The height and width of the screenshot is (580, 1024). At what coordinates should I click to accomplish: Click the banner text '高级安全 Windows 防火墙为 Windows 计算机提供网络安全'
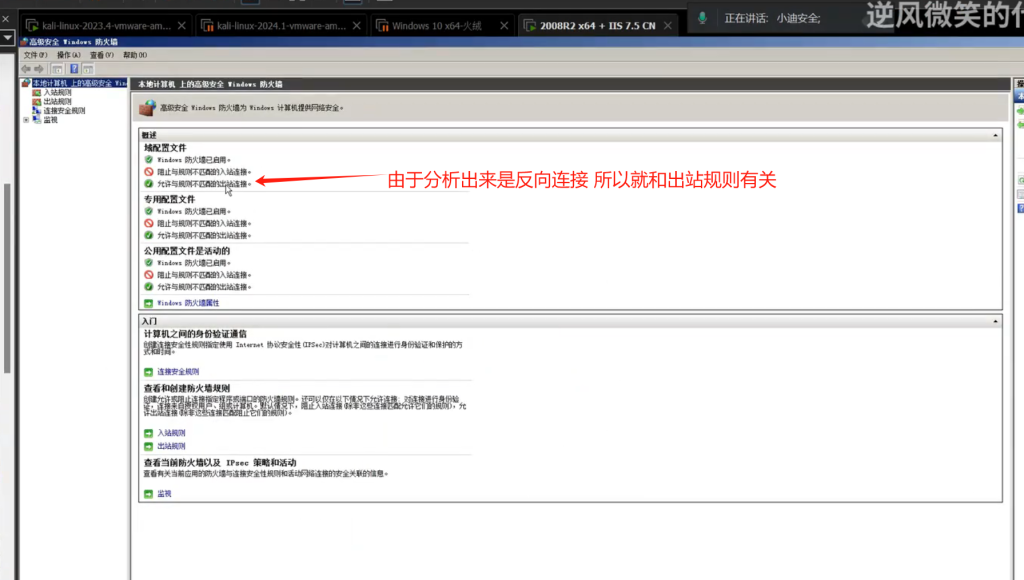(x=251, y=108)
